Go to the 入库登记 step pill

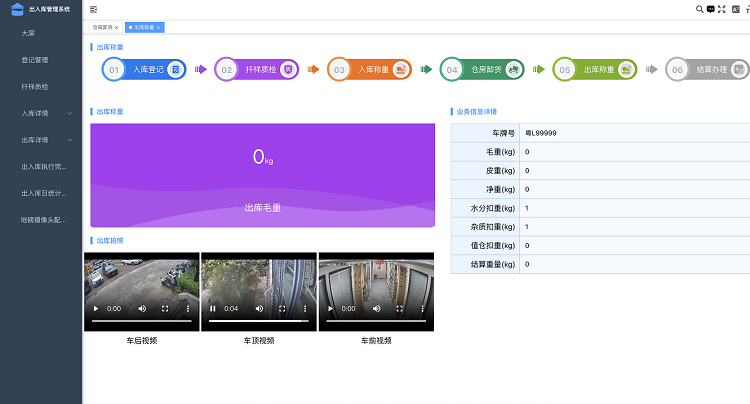point(144,70)
